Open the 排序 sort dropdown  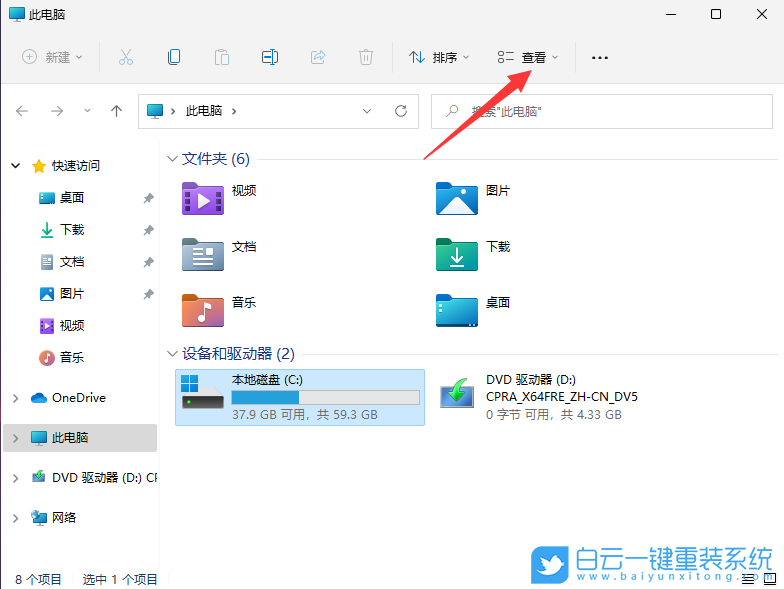click(x=439, y=58)
